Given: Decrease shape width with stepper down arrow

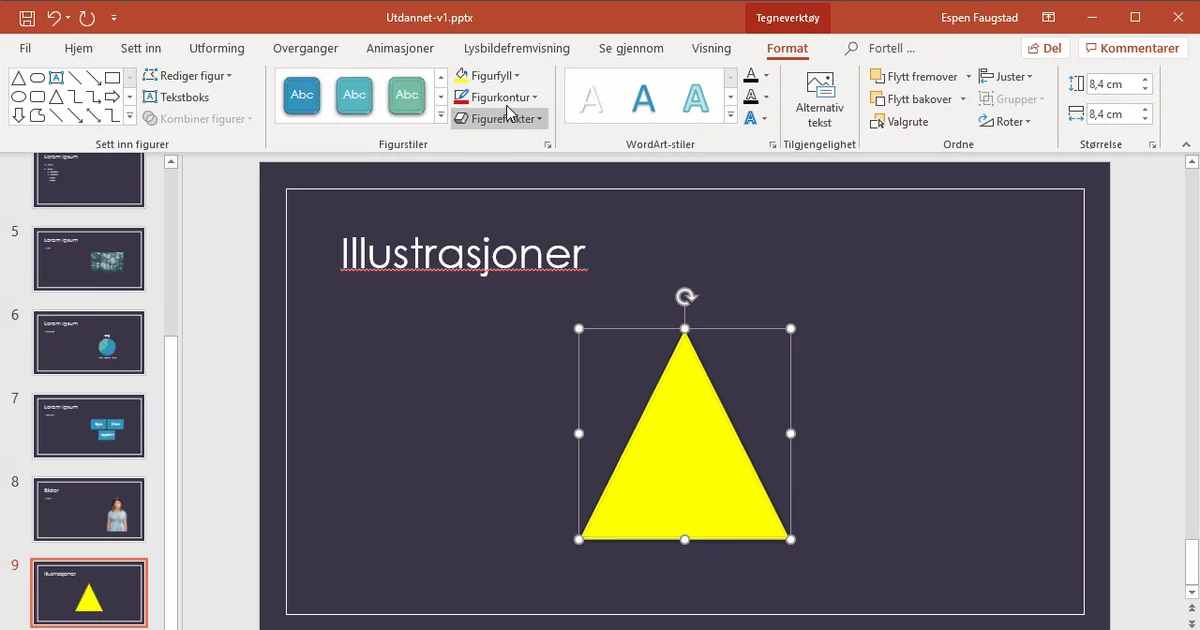Looking at the screenshot, I should coord(1146,119).
